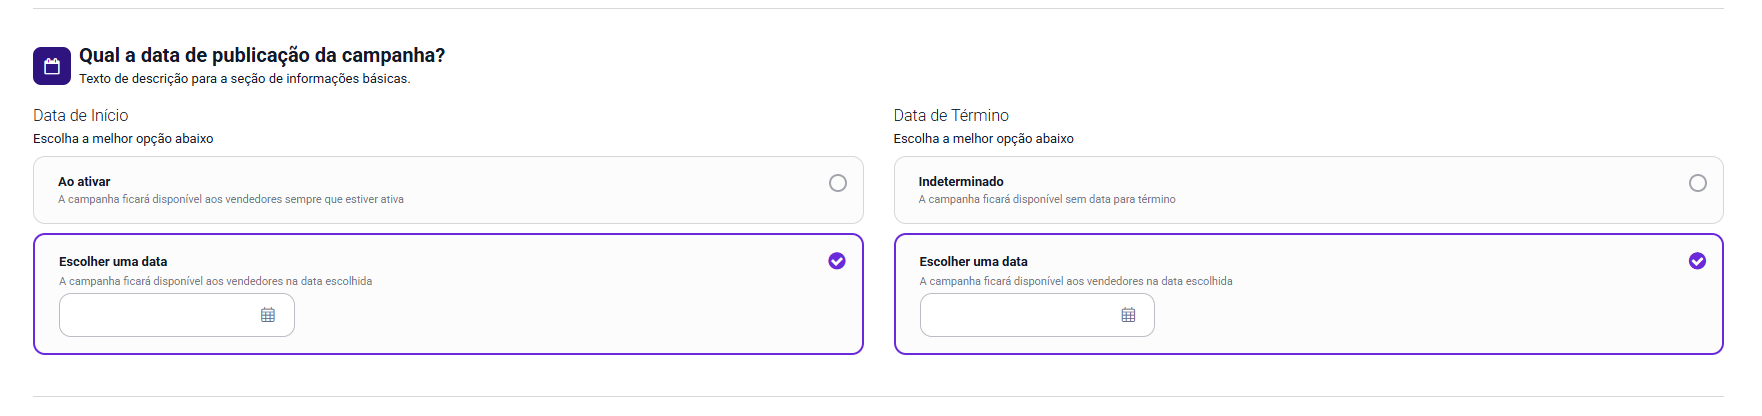The image size is (1762, 416).
Task: Open calendar picker in Data de Término field
Action: 1128,315
